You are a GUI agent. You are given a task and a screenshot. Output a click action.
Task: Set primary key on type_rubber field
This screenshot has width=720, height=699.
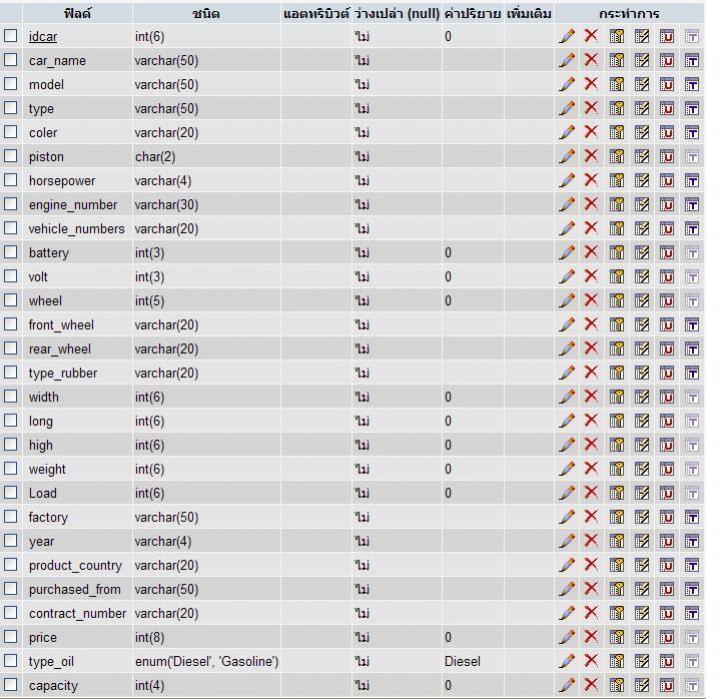(x=617, y=373)
